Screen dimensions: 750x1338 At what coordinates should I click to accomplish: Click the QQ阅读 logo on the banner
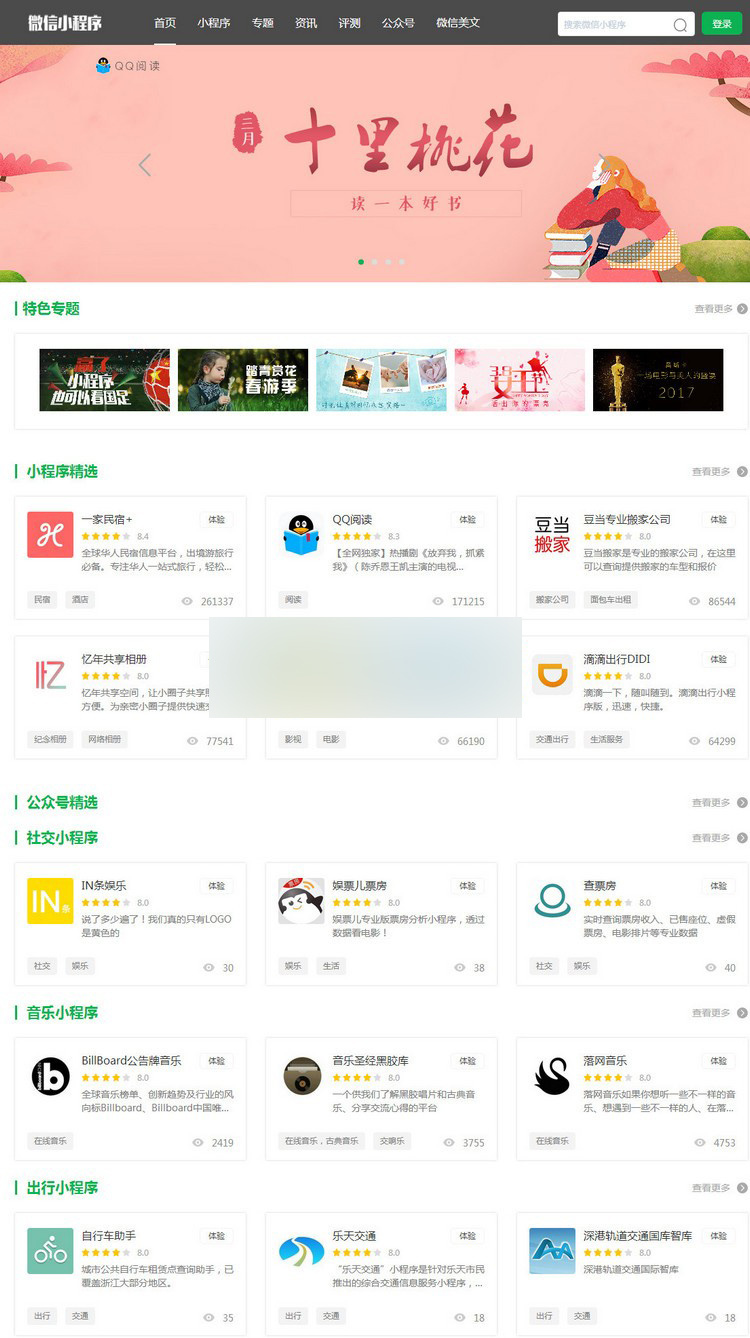(x=127, y=65)
